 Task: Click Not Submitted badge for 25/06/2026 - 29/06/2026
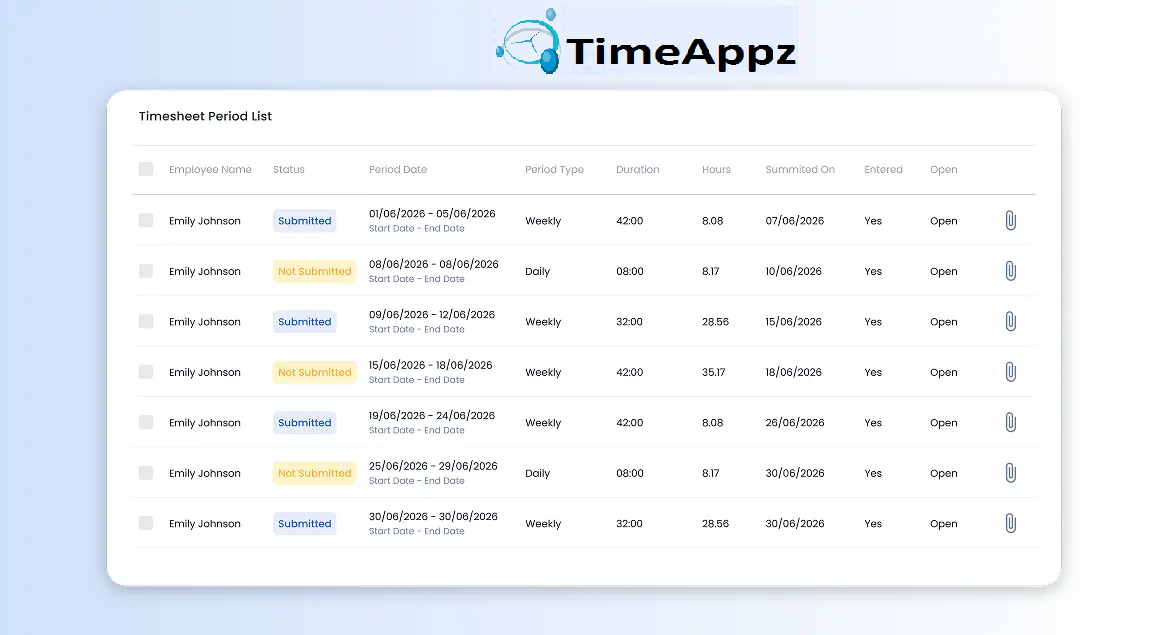tap(314, 473)
